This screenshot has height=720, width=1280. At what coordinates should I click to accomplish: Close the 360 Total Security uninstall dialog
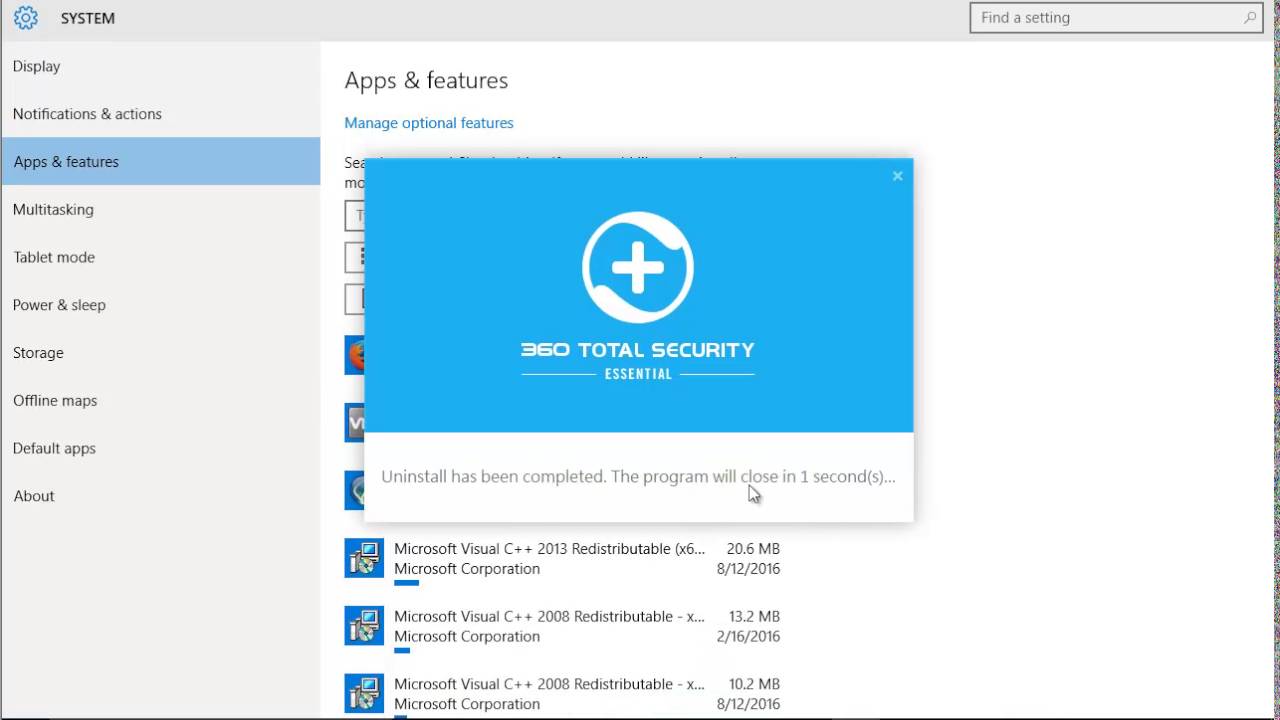[897, 176]
